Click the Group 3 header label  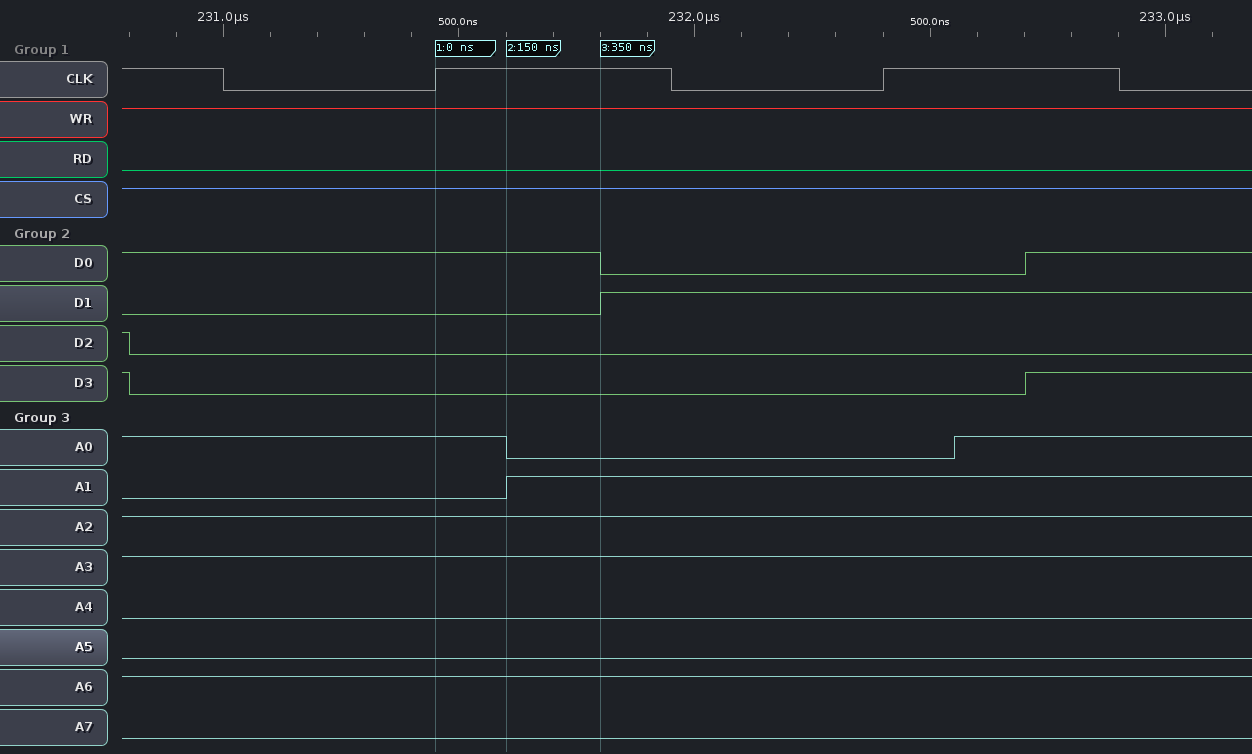click(42, 417)
